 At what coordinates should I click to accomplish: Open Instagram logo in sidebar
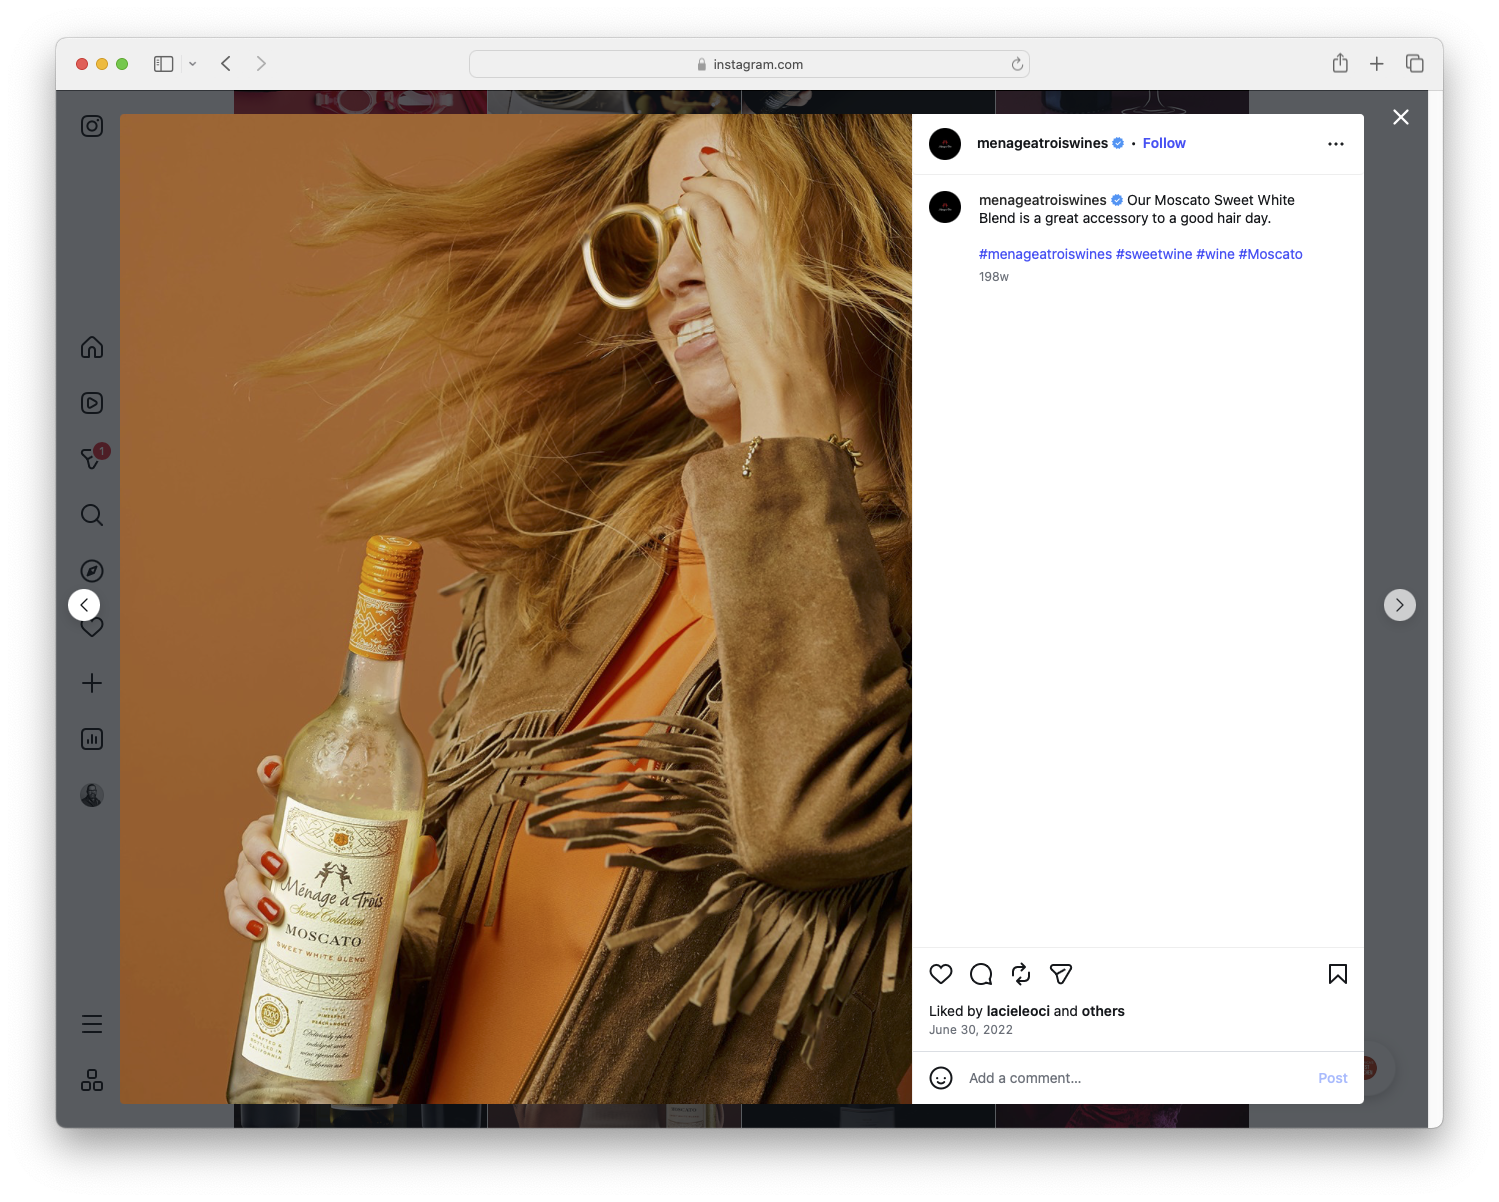[92, 126]
